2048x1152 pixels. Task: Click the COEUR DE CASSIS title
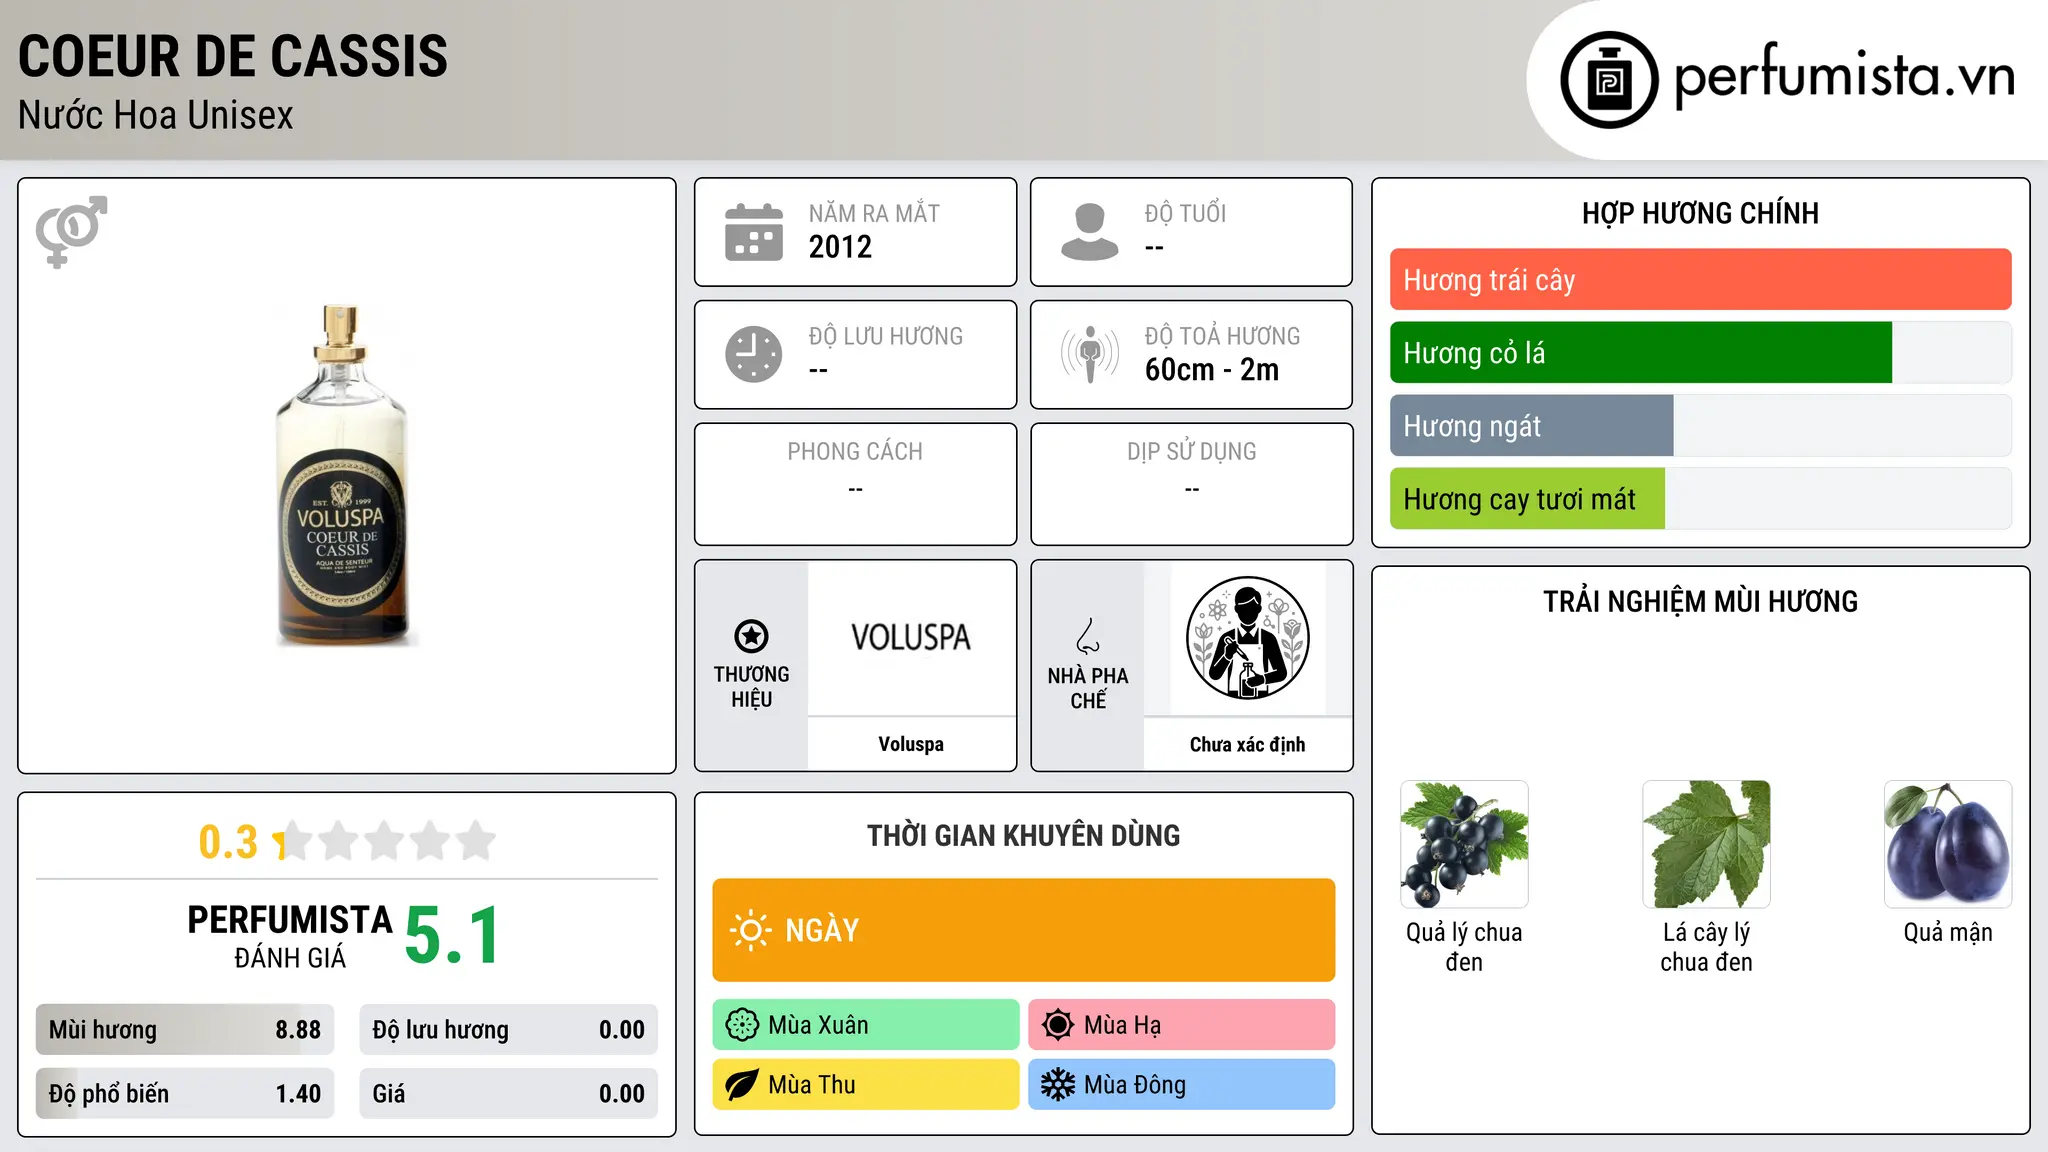point(233,56)
